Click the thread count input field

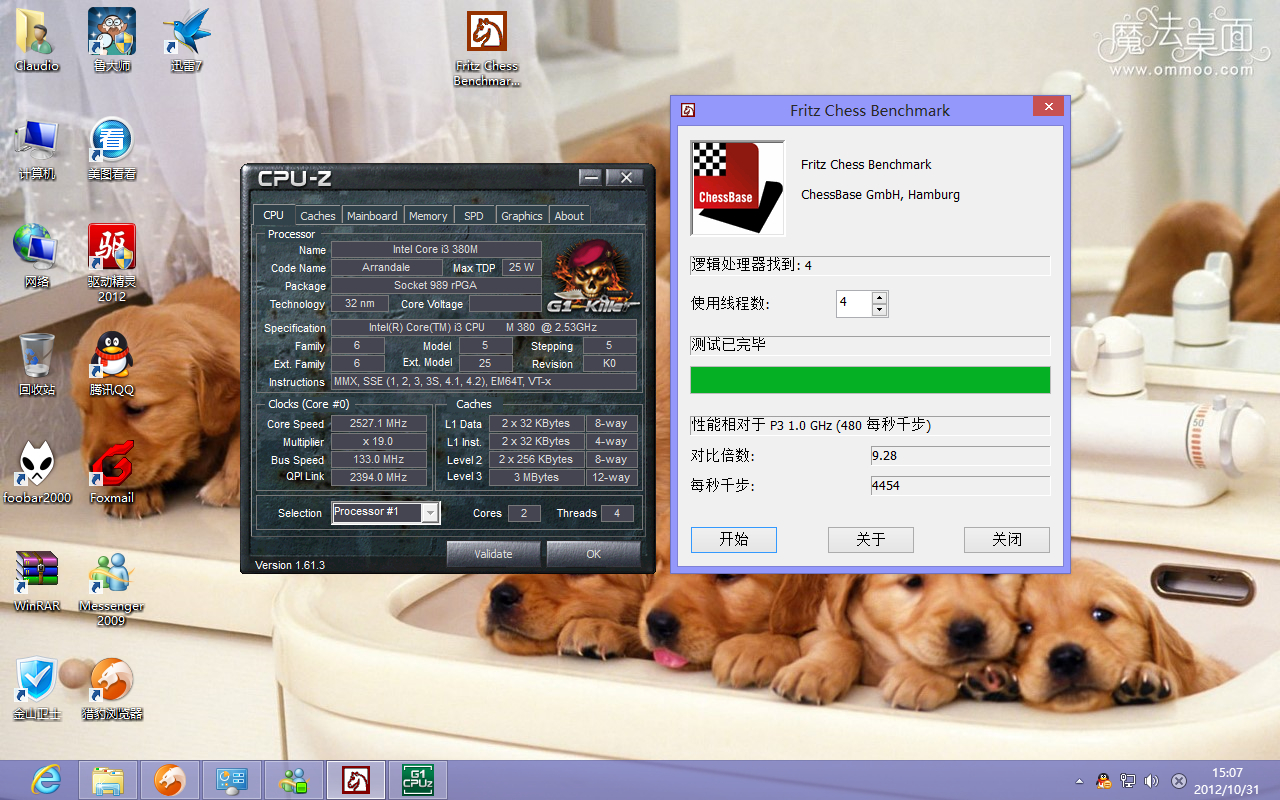(x=854, y=303)
